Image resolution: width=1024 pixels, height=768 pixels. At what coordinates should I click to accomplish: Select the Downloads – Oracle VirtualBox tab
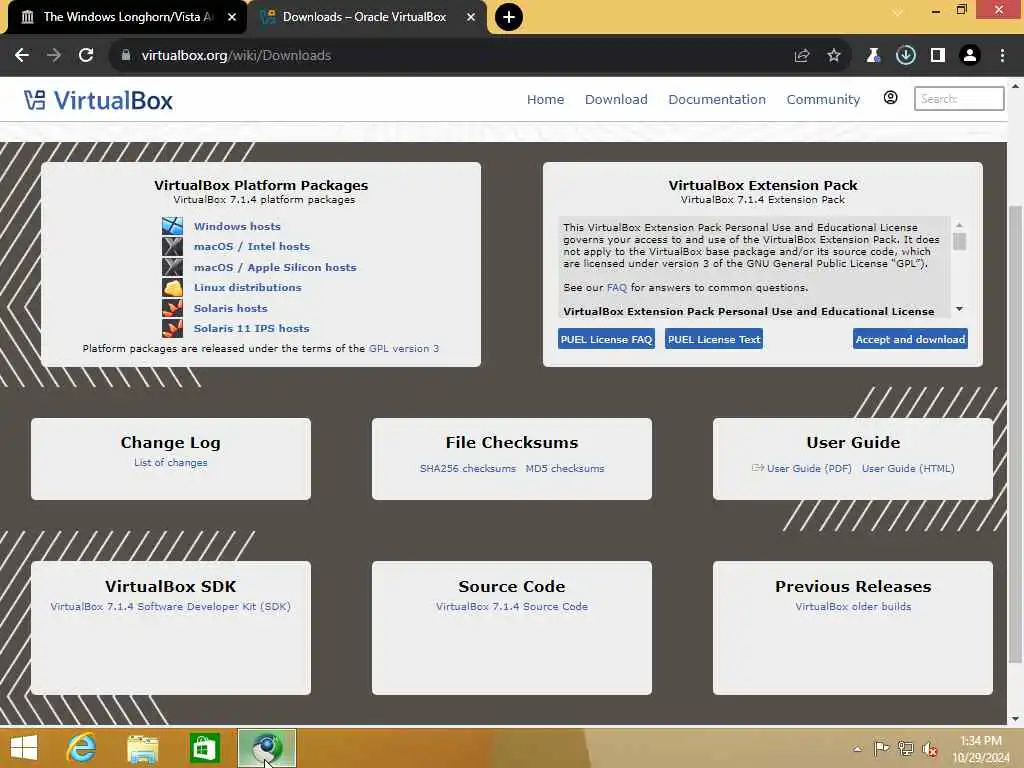(x=364, y=17)
